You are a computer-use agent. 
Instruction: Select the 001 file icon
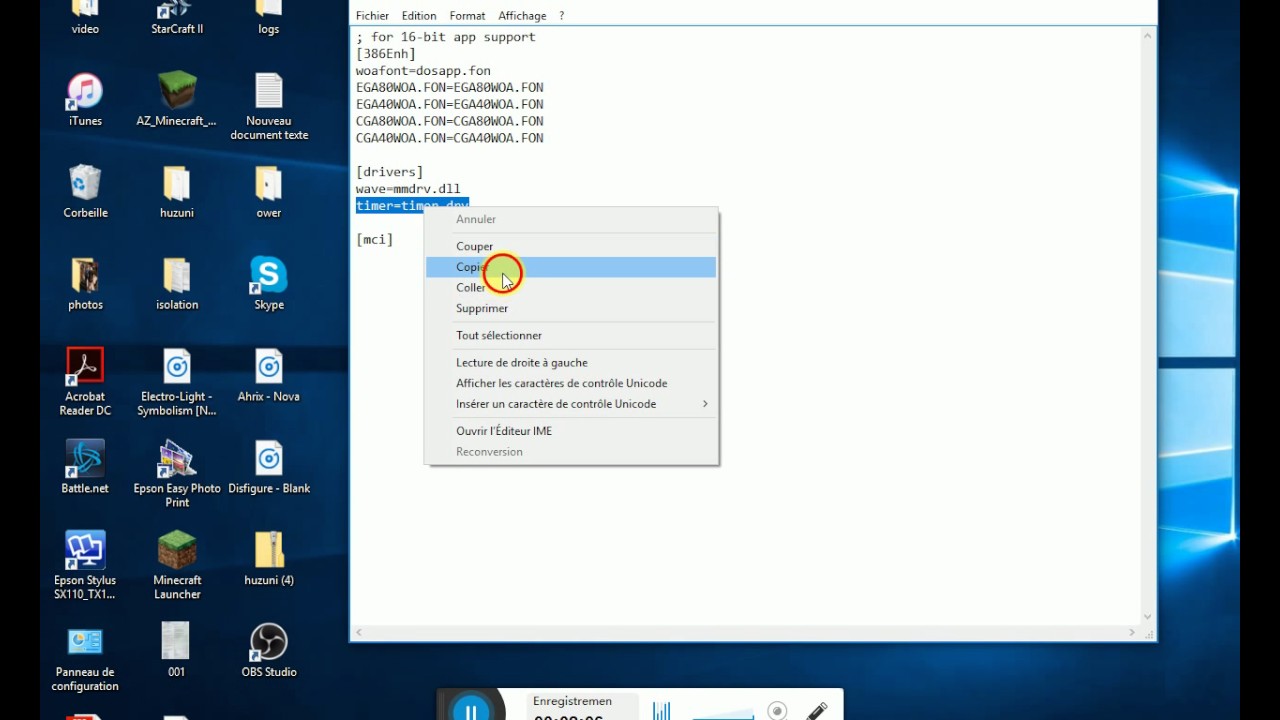(176, 651)
